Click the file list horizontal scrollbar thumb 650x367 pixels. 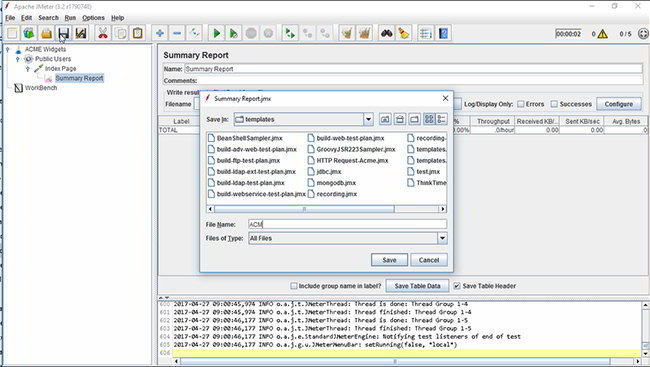[x=304, y=209]
